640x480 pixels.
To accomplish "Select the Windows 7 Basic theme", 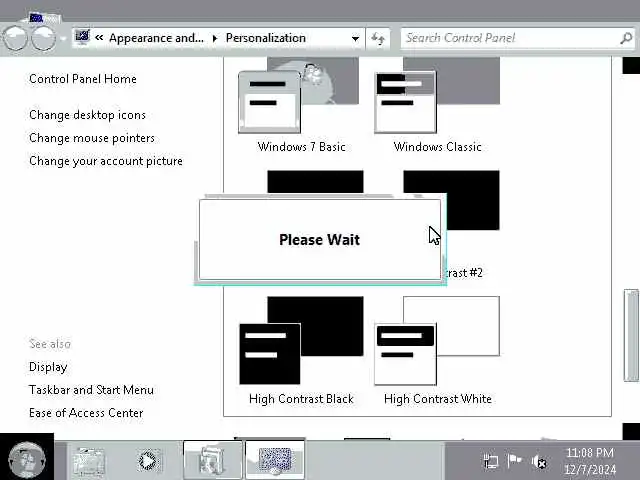I will point(301,104).
